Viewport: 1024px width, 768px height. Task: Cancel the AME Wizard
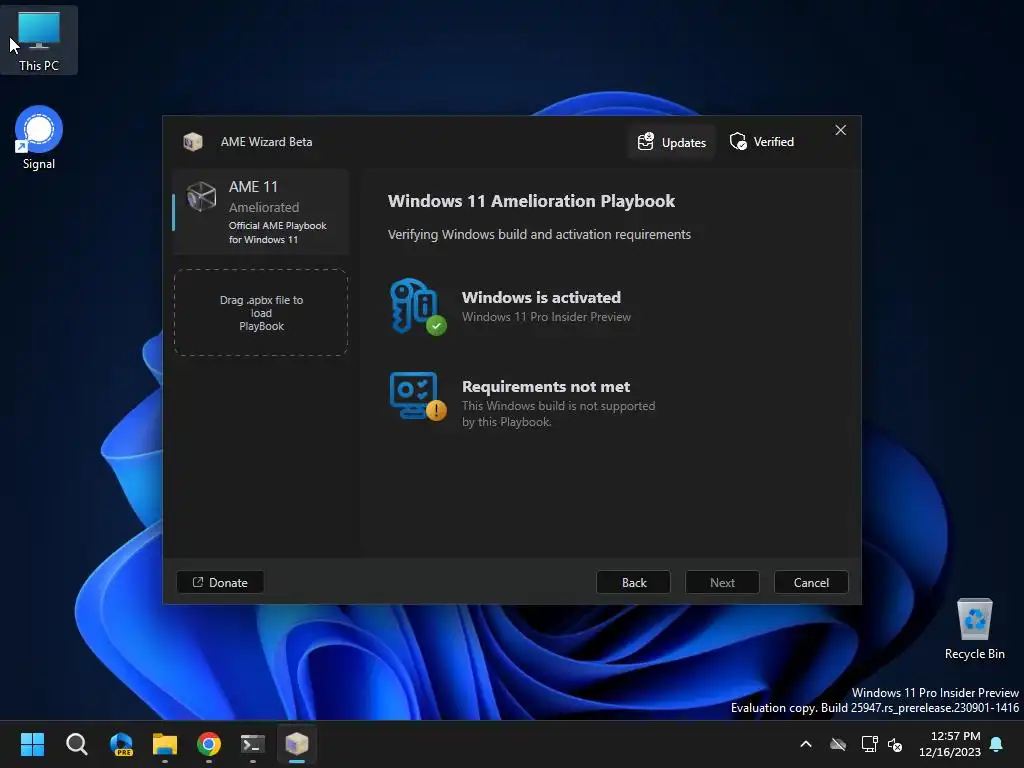(x=811, y=582)
